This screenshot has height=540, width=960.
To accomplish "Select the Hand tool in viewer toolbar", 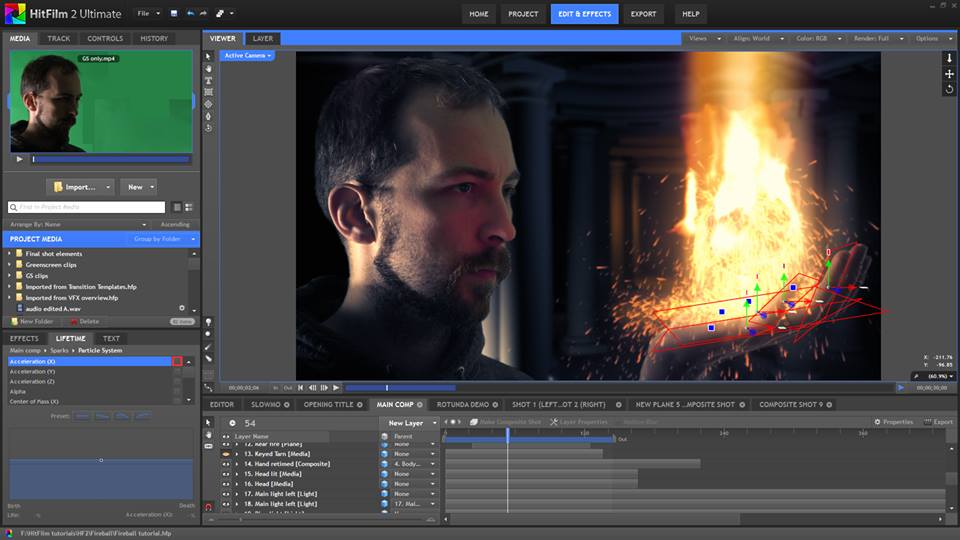I will click(x=208, y=69).
